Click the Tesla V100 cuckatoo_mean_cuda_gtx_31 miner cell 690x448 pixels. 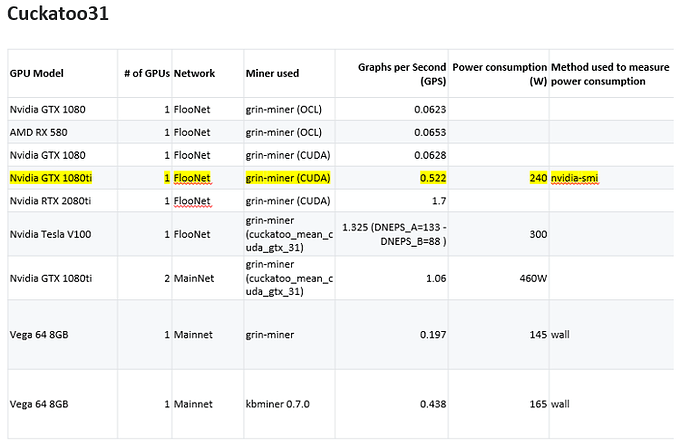click(x=289, y=234)
